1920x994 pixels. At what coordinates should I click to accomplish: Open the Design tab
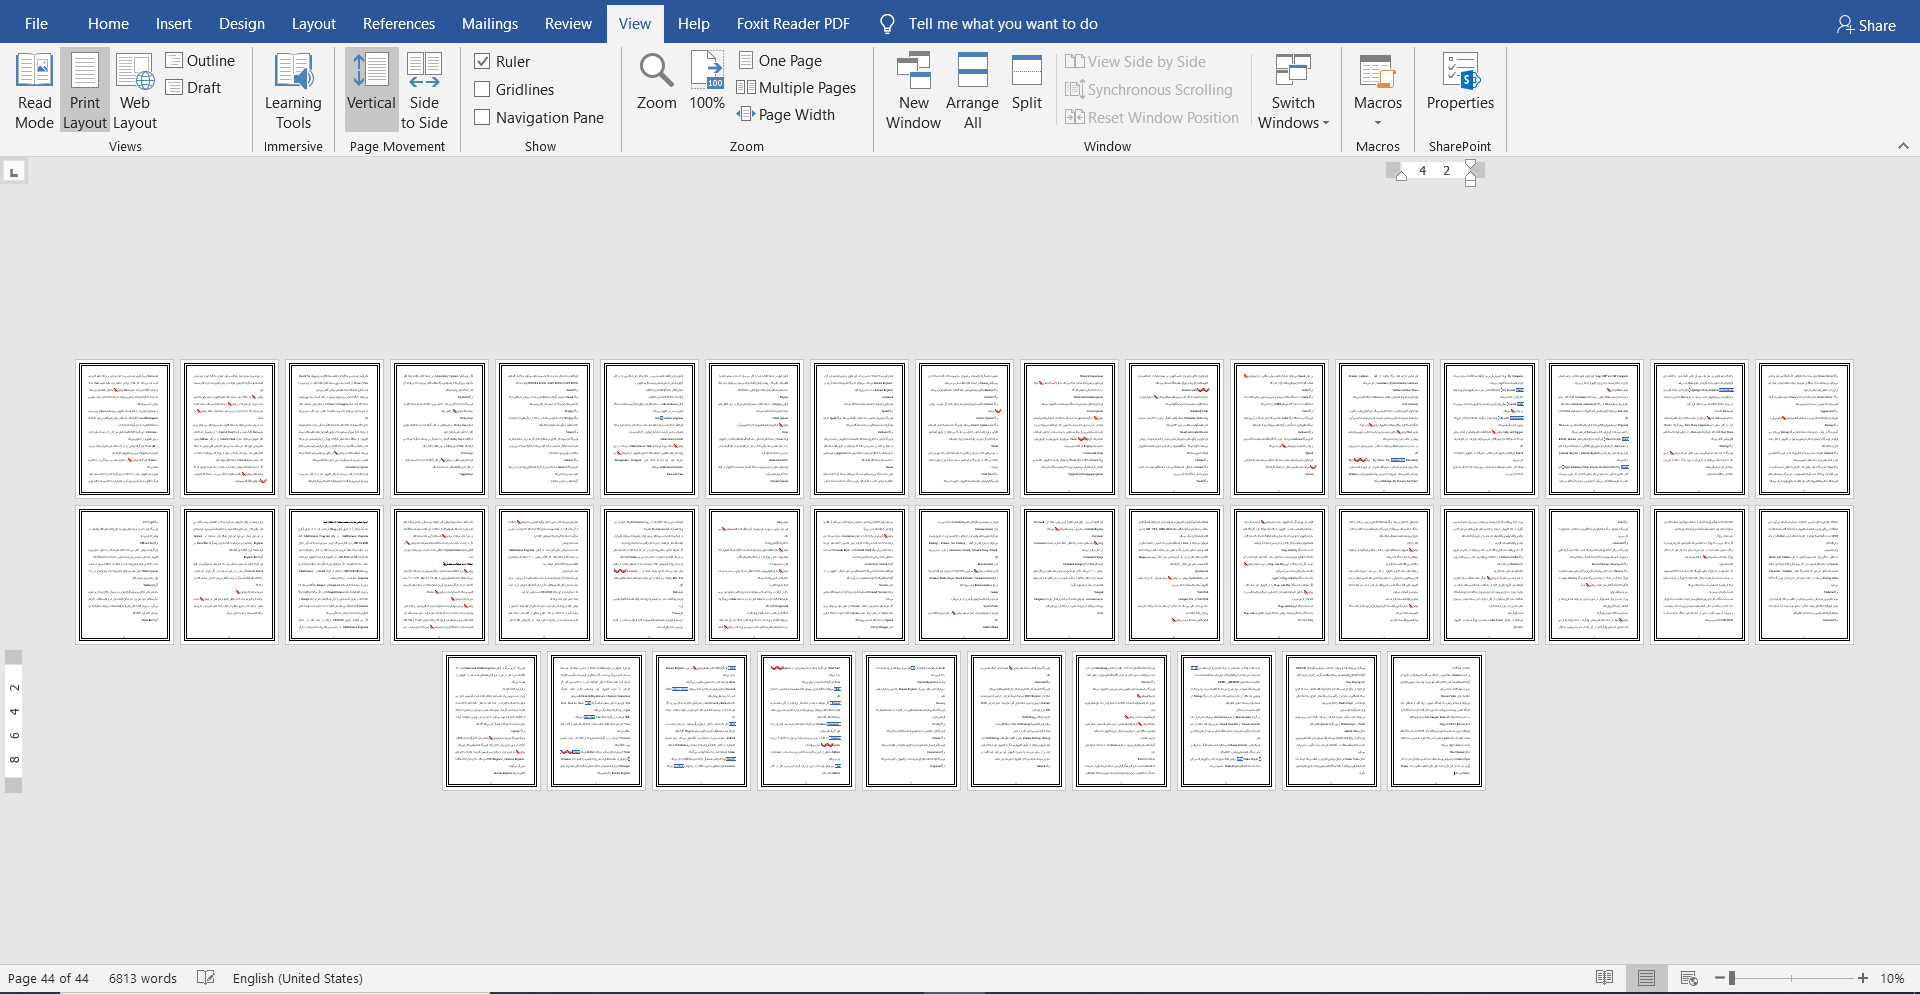point(242,23)
